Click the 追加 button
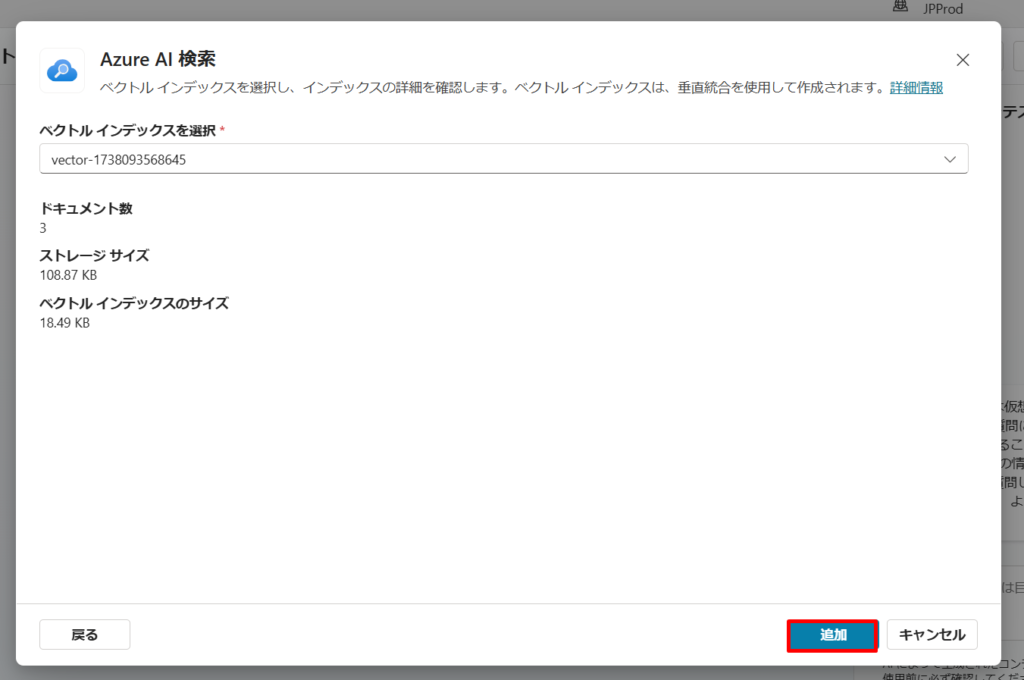Screen dimensions: 1024x680 (x=833, y=635)
